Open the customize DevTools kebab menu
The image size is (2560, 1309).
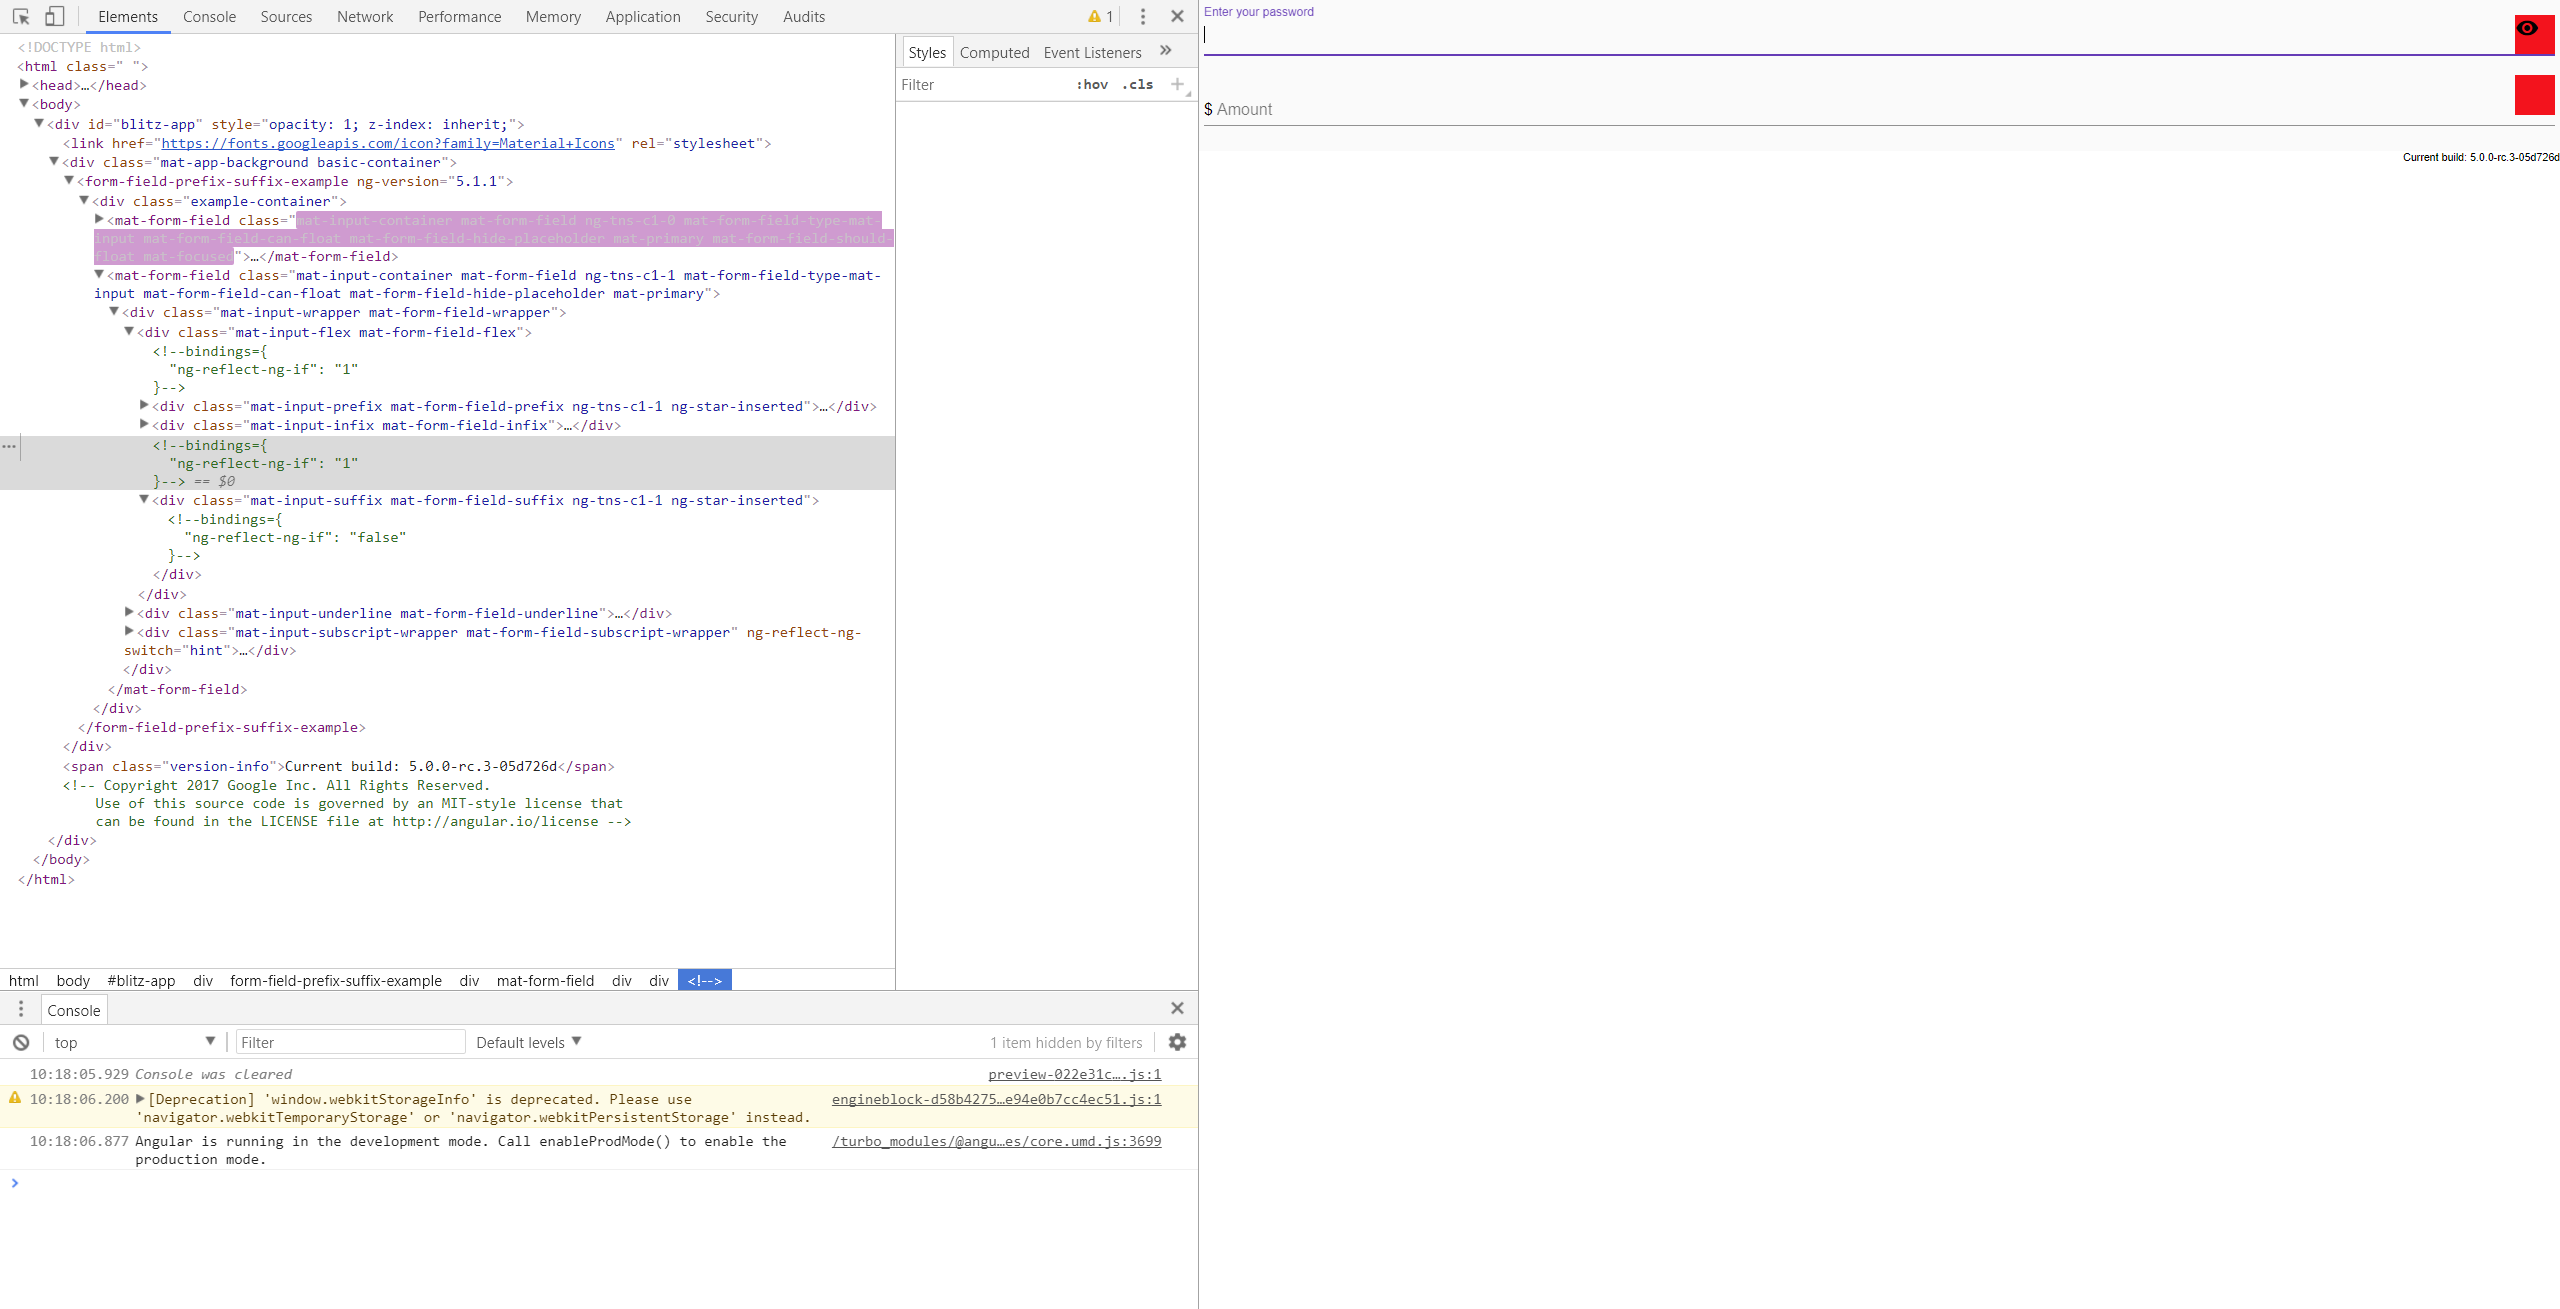pyautogui.click(x=1142, y=16)
